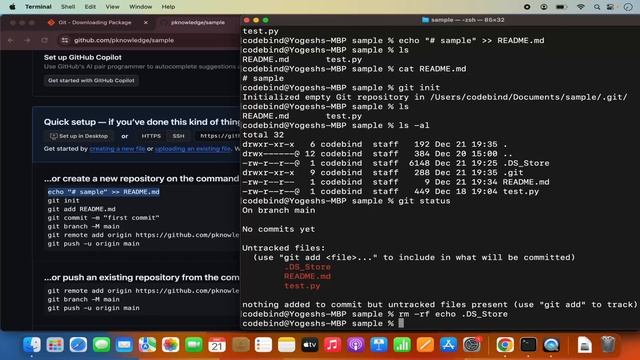Open Podcasts app in dock
This screenshot has width=640, height=360.
coord(356,345)
